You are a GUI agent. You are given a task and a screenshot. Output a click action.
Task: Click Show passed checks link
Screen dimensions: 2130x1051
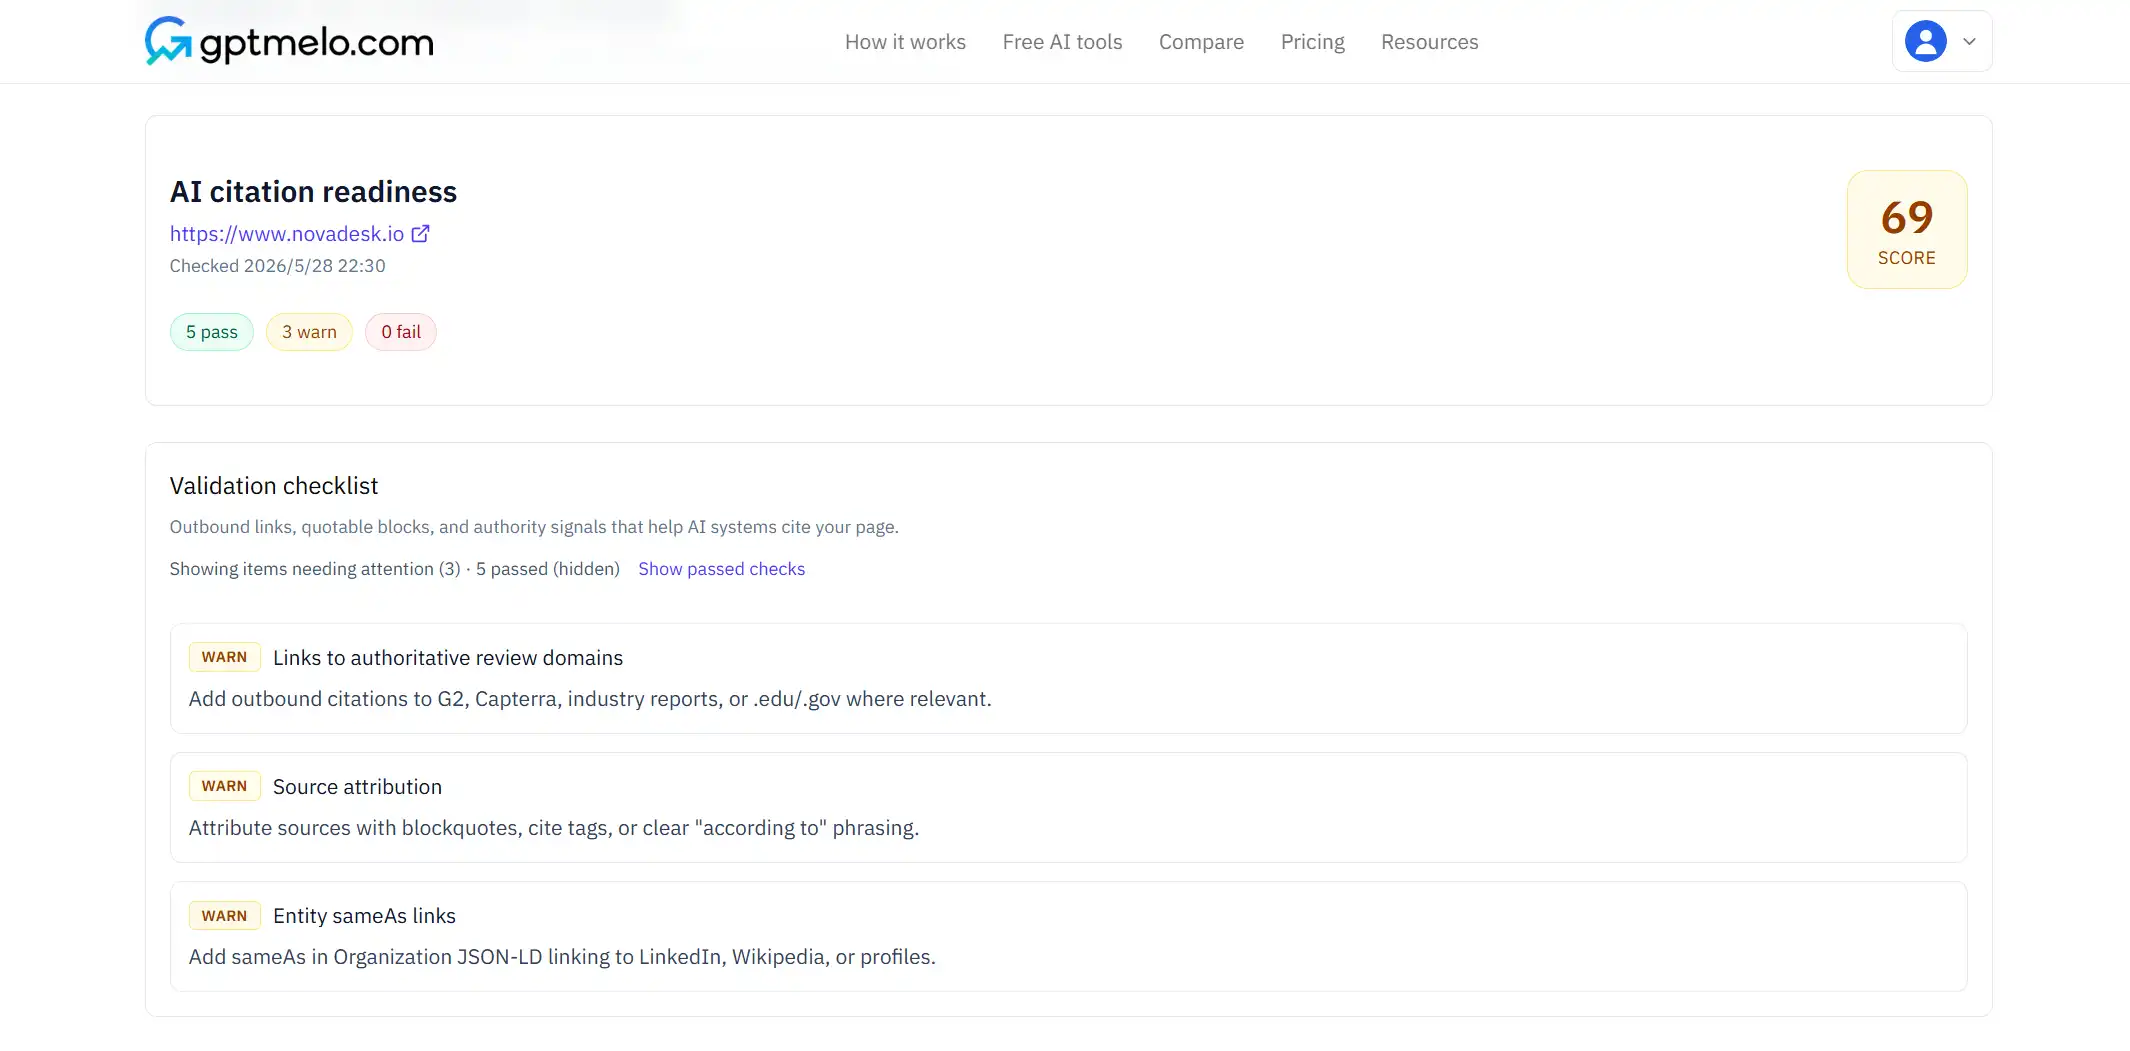click(721, 568)
